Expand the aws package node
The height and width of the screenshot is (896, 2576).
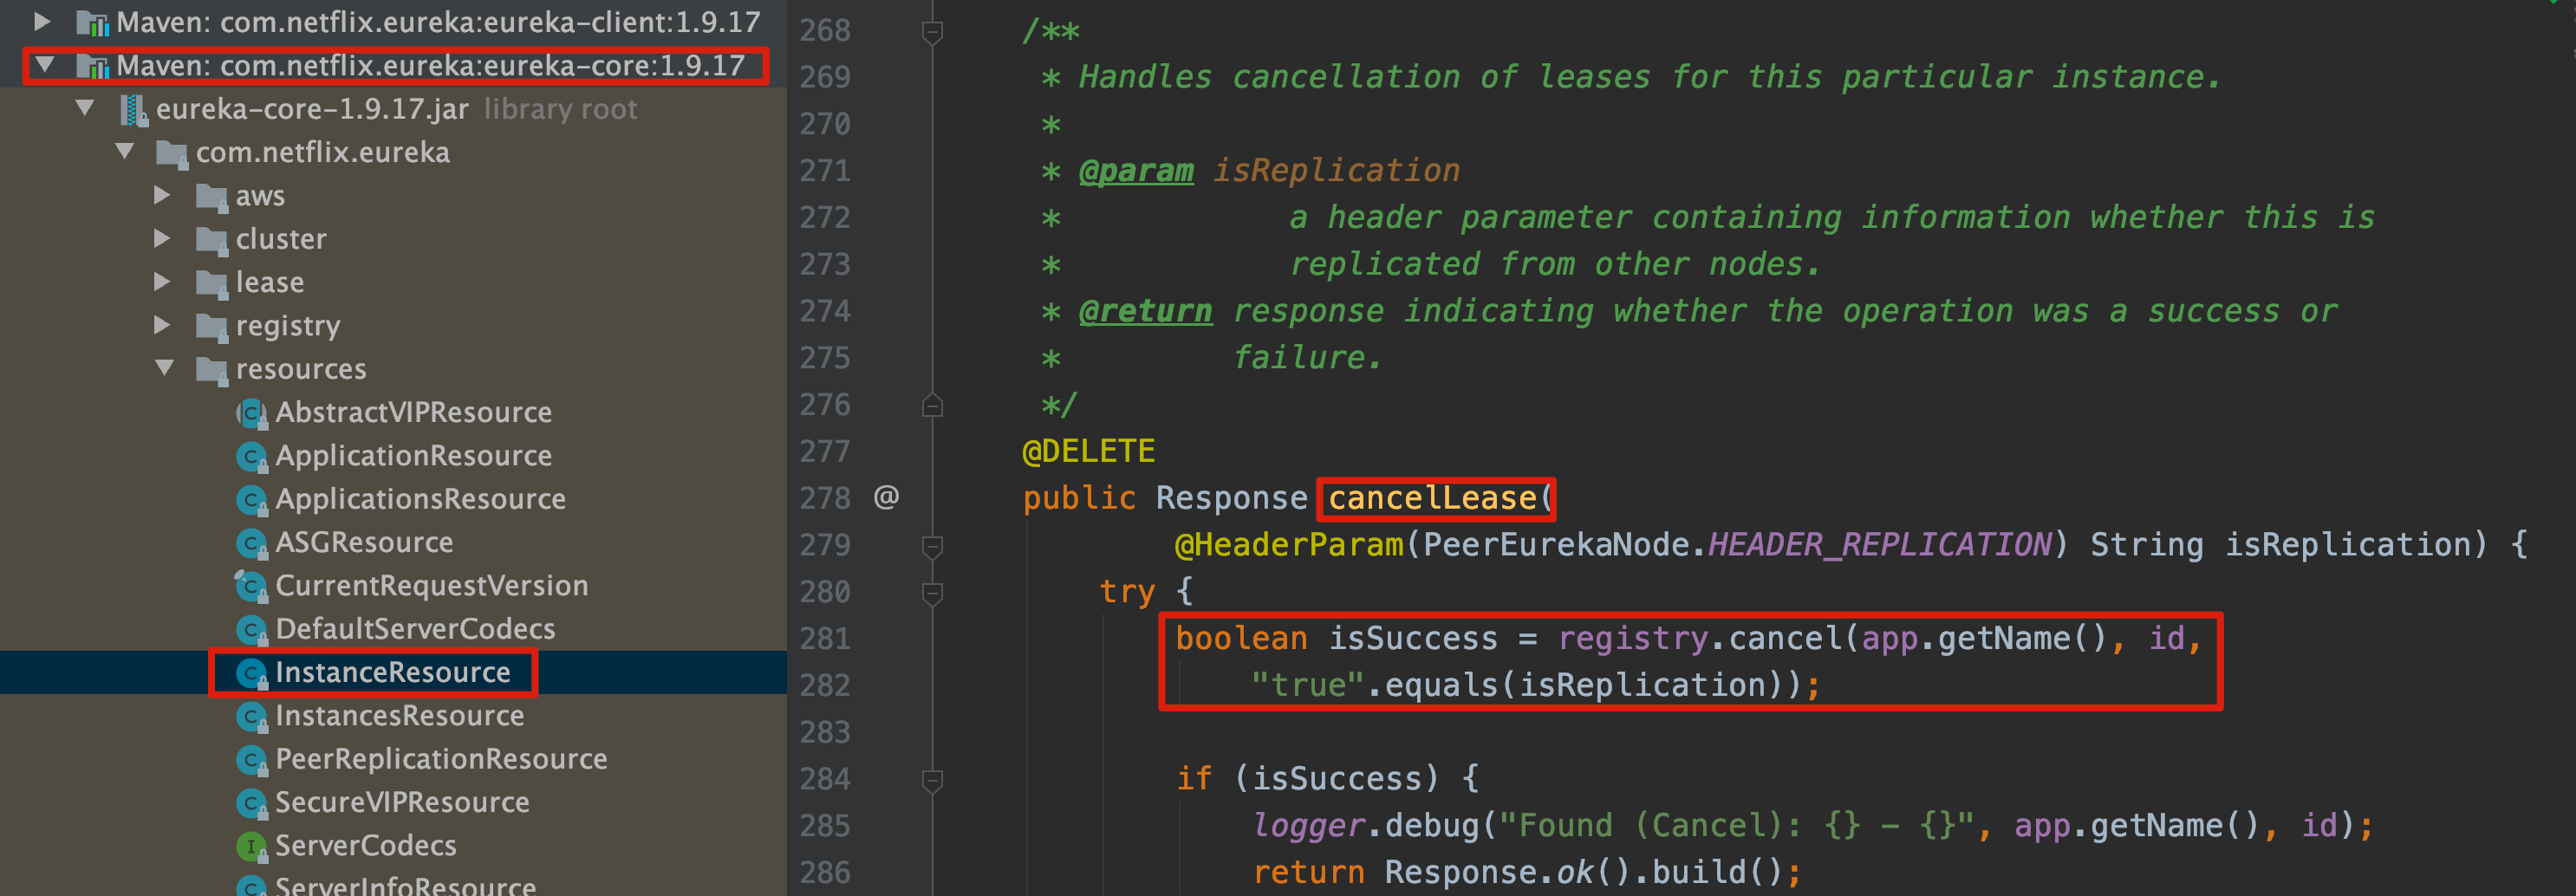tap(163, 195)
